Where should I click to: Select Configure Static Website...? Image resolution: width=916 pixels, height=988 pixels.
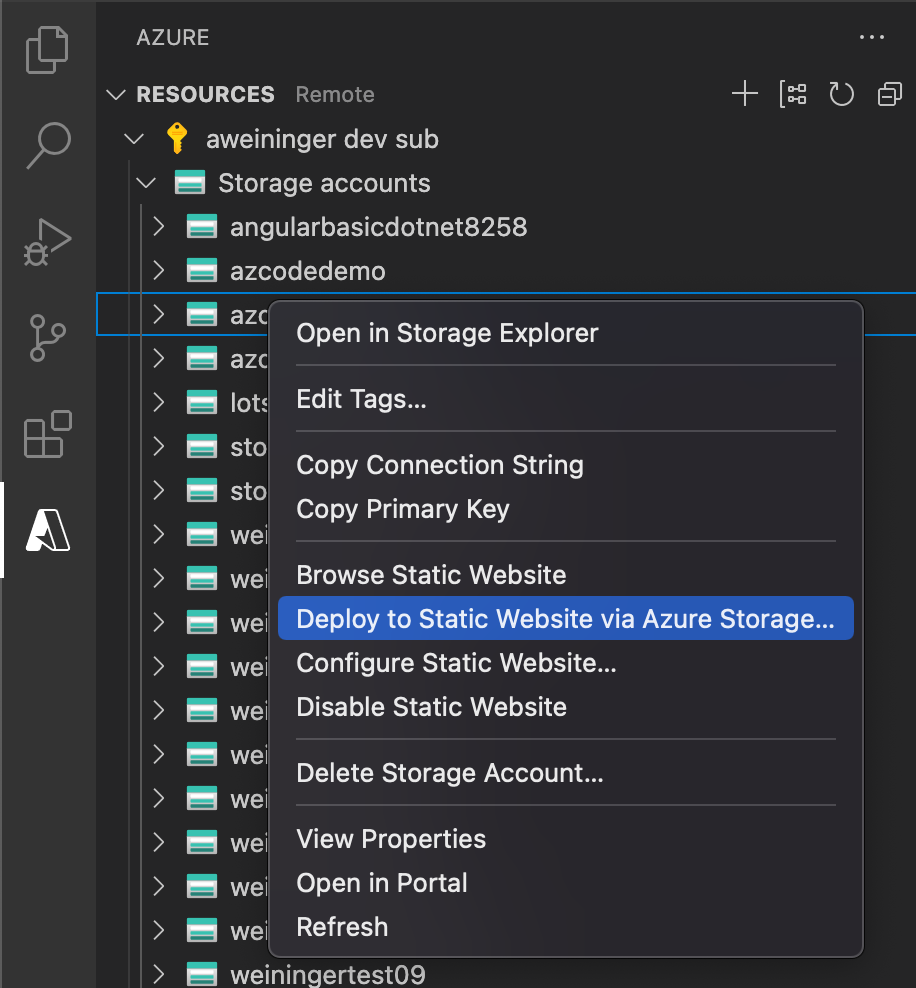566,663
